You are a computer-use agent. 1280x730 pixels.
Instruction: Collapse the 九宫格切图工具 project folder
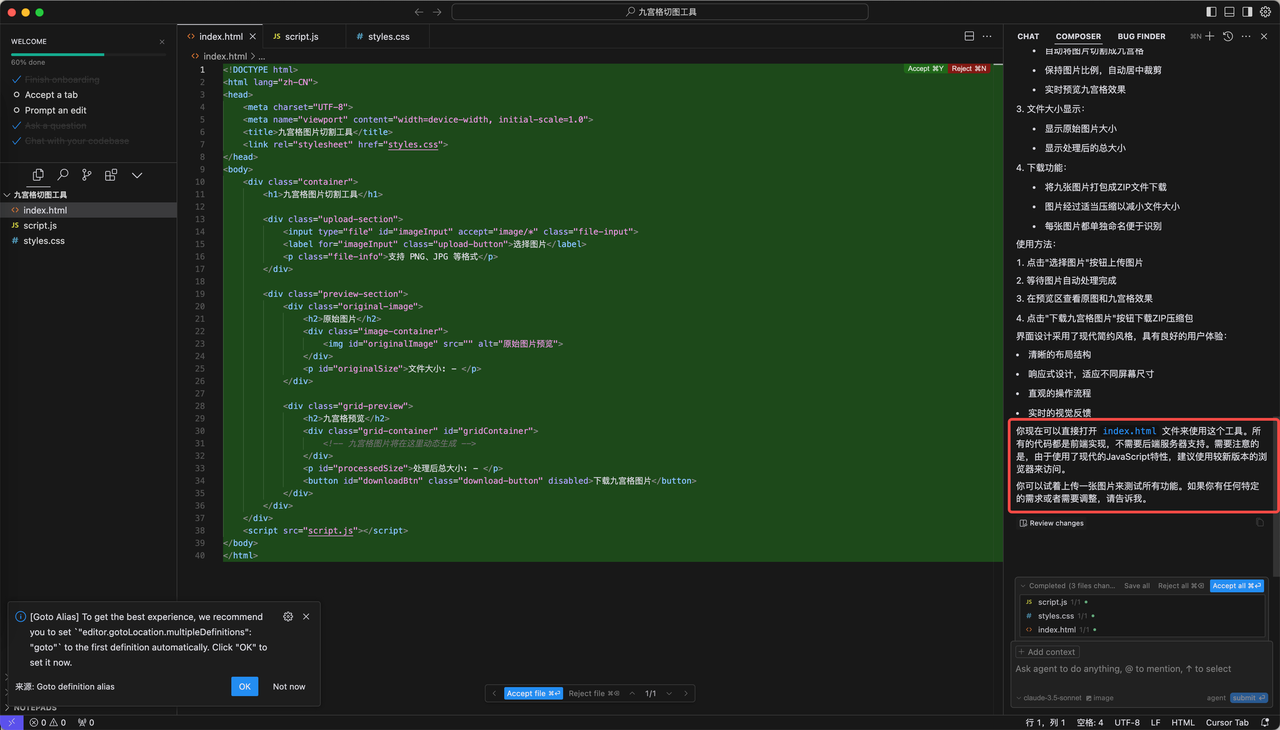point(40,195)
